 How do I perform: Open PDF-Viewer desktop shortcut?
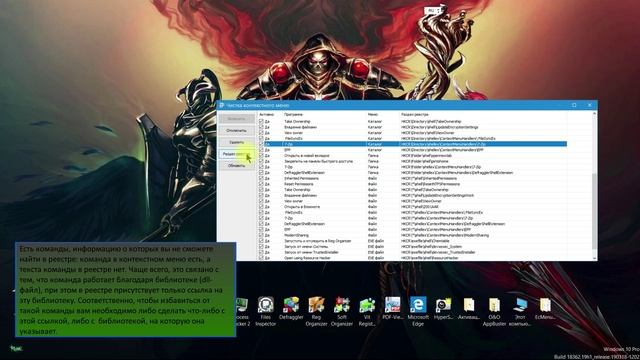pyautogui.click(x=392, y=308)
